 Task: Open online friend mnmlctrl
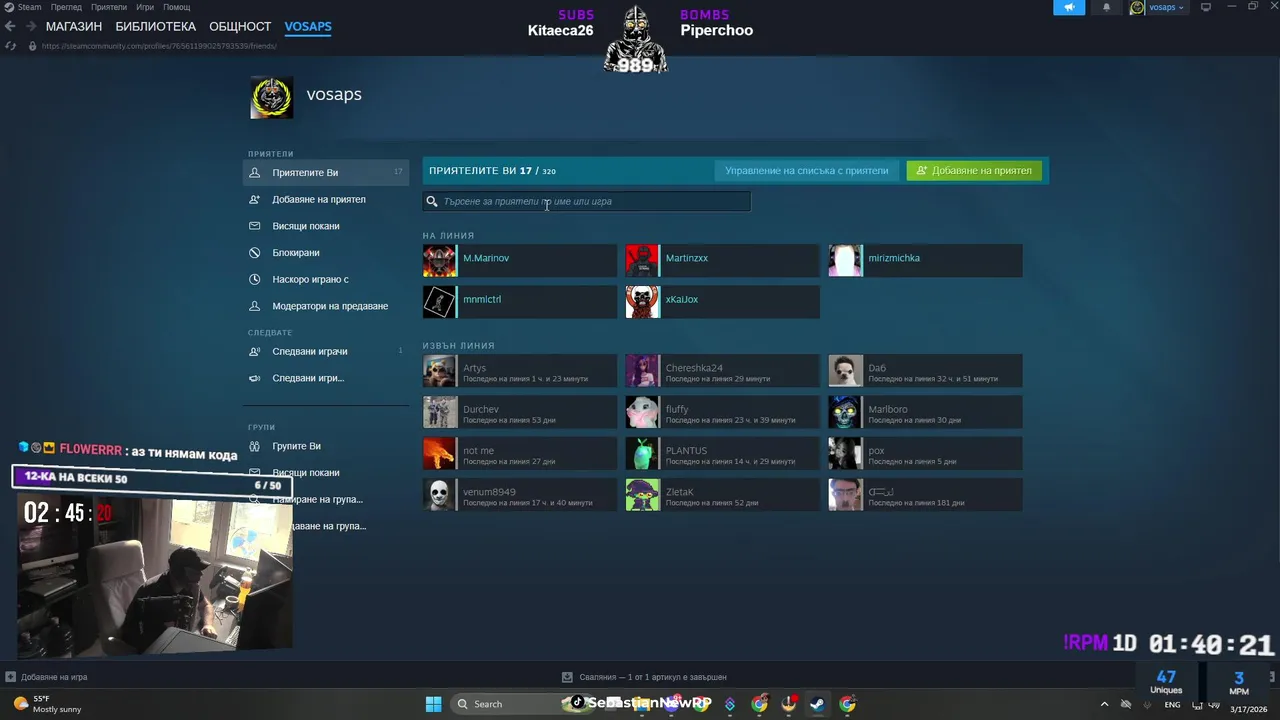(520, 302)
